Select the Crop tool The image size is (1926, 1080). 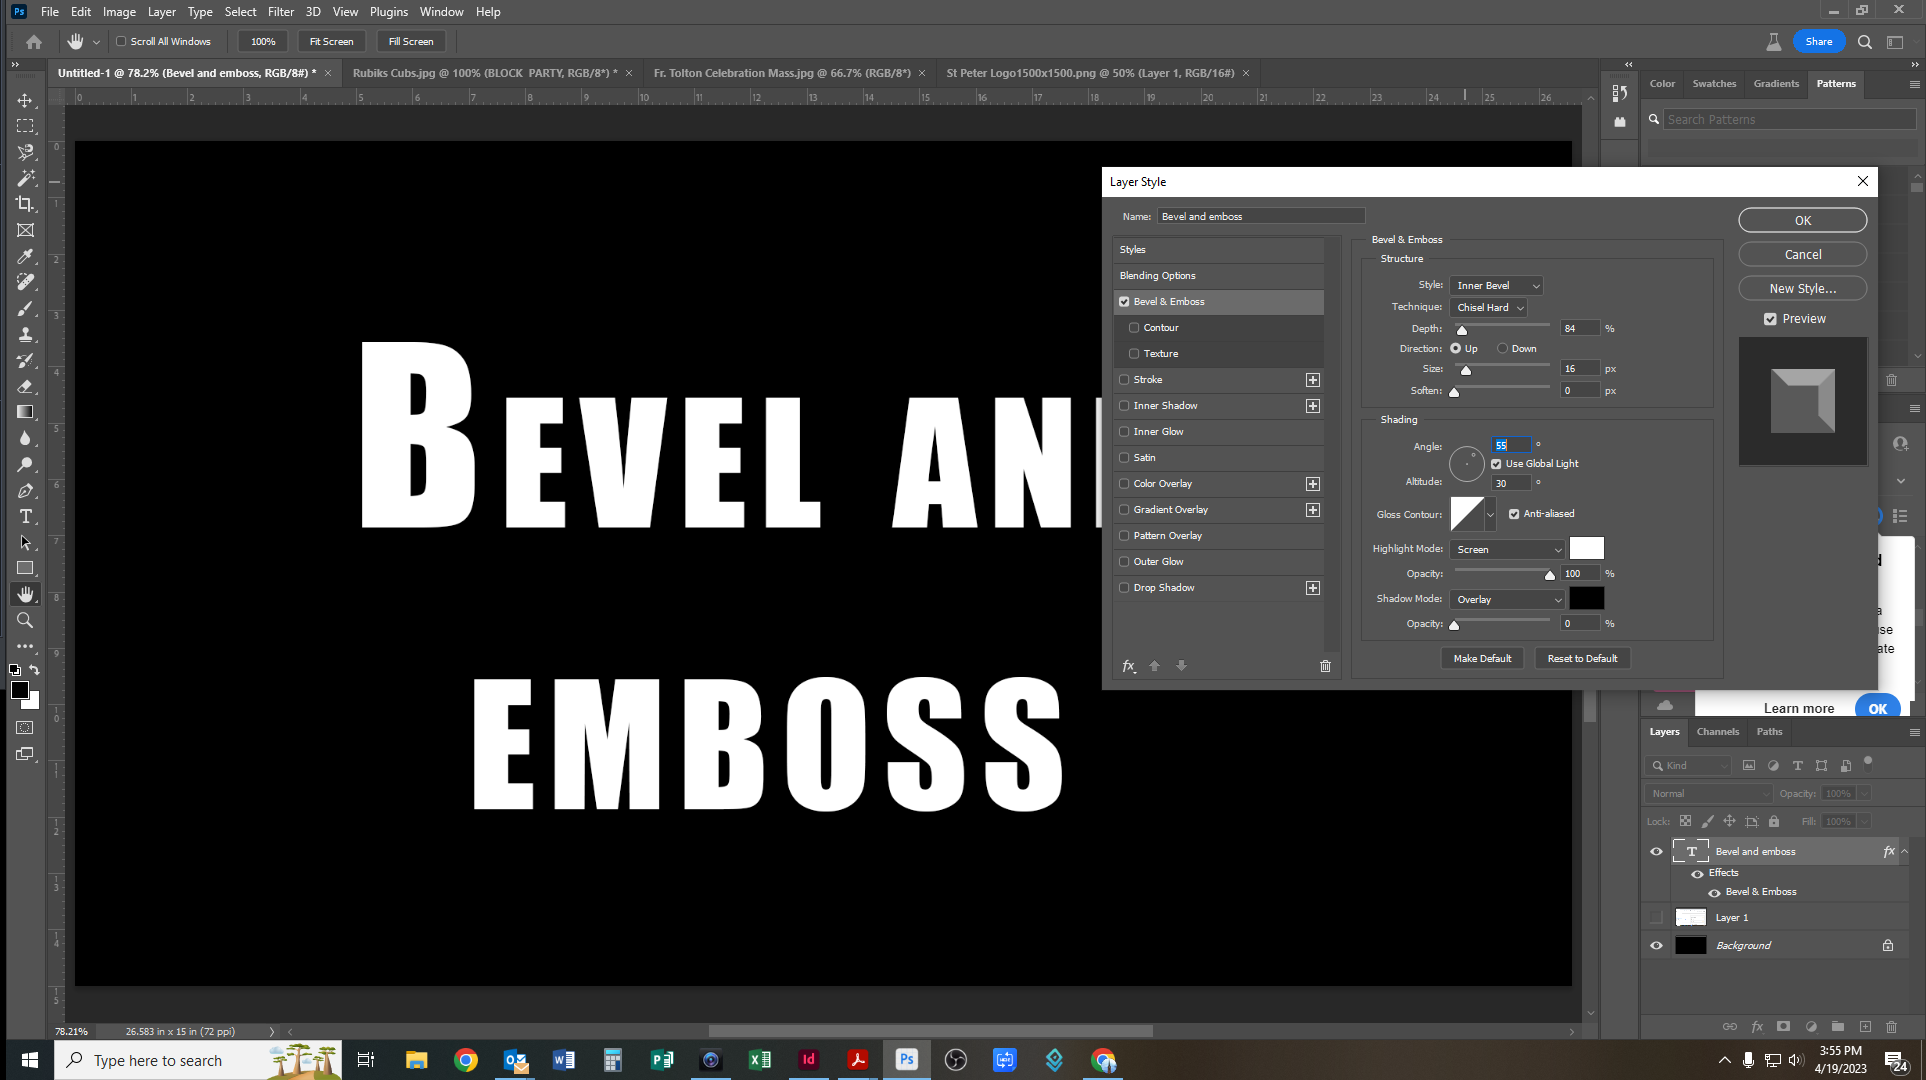click(25, 204)
